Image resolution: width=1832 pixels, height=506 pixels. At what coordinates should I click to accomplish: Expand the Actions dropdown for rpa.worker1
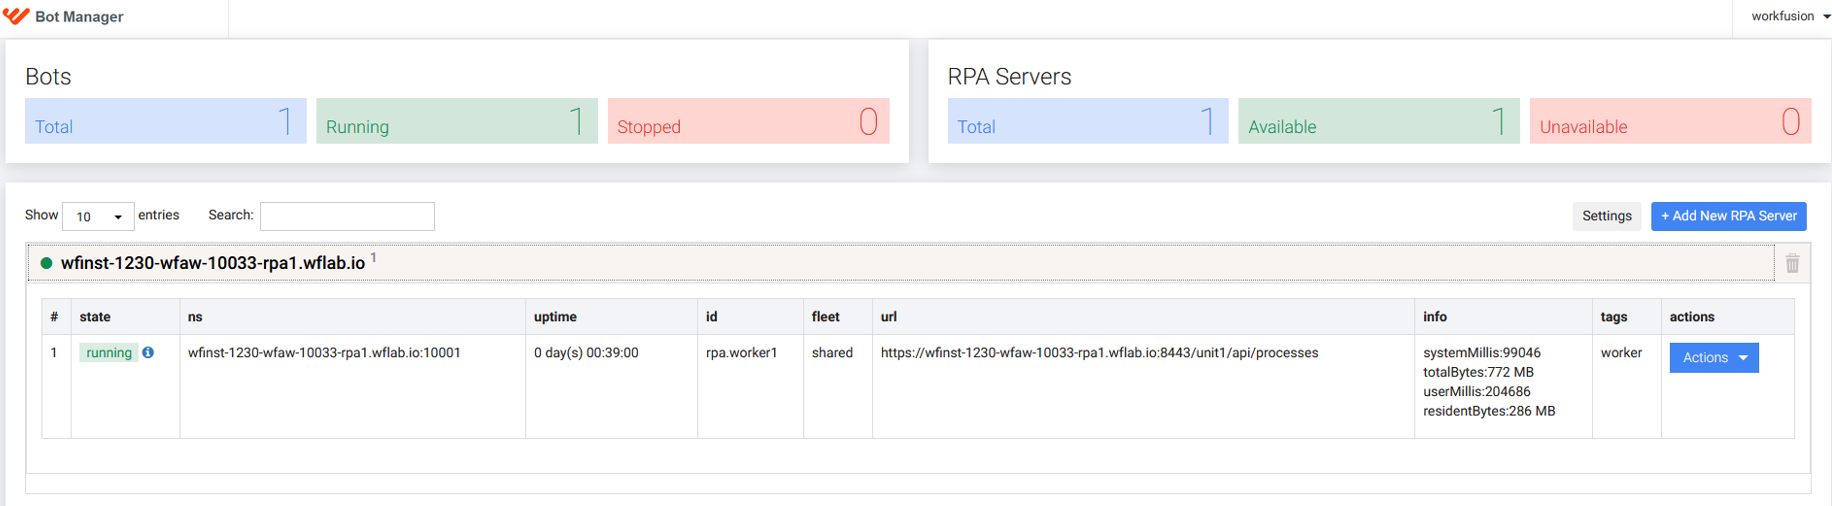[x=1714, y=358]
